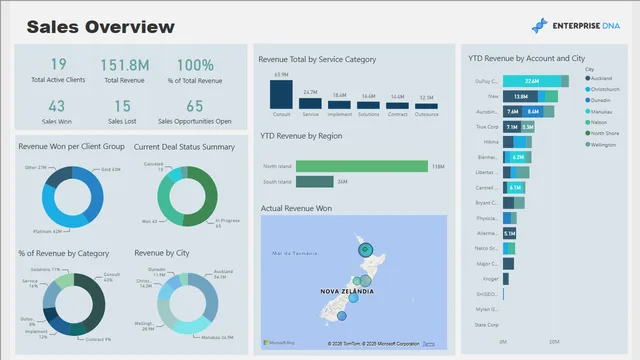Click the North Shore legend entry
Screen dimensions: 640x360
coord(602,133)
